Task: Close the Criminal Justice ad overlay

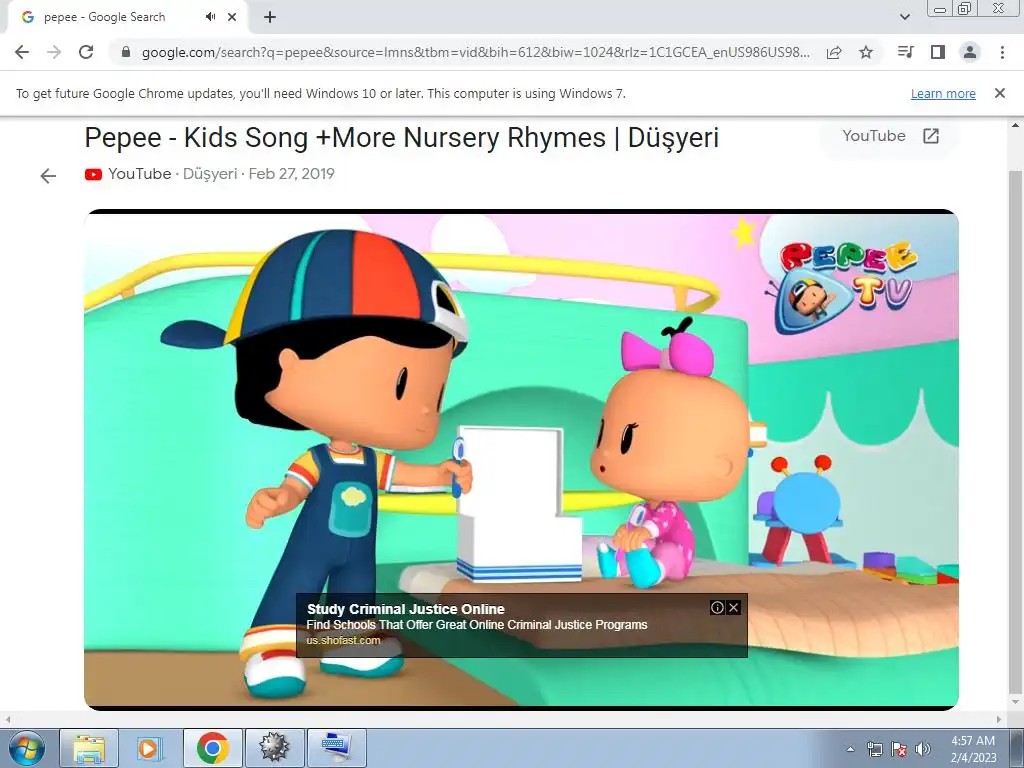Action: [733, 607]
